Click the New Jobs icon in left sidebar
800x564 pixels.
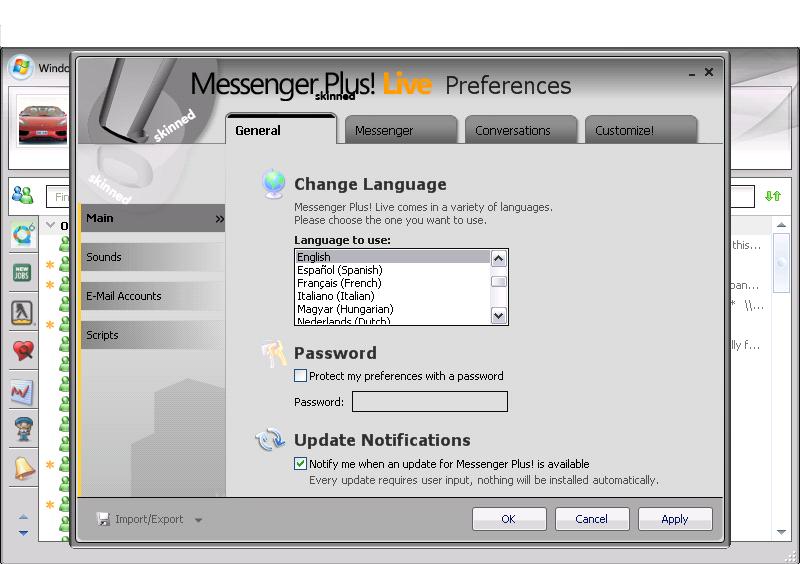[x=22, y=273]
